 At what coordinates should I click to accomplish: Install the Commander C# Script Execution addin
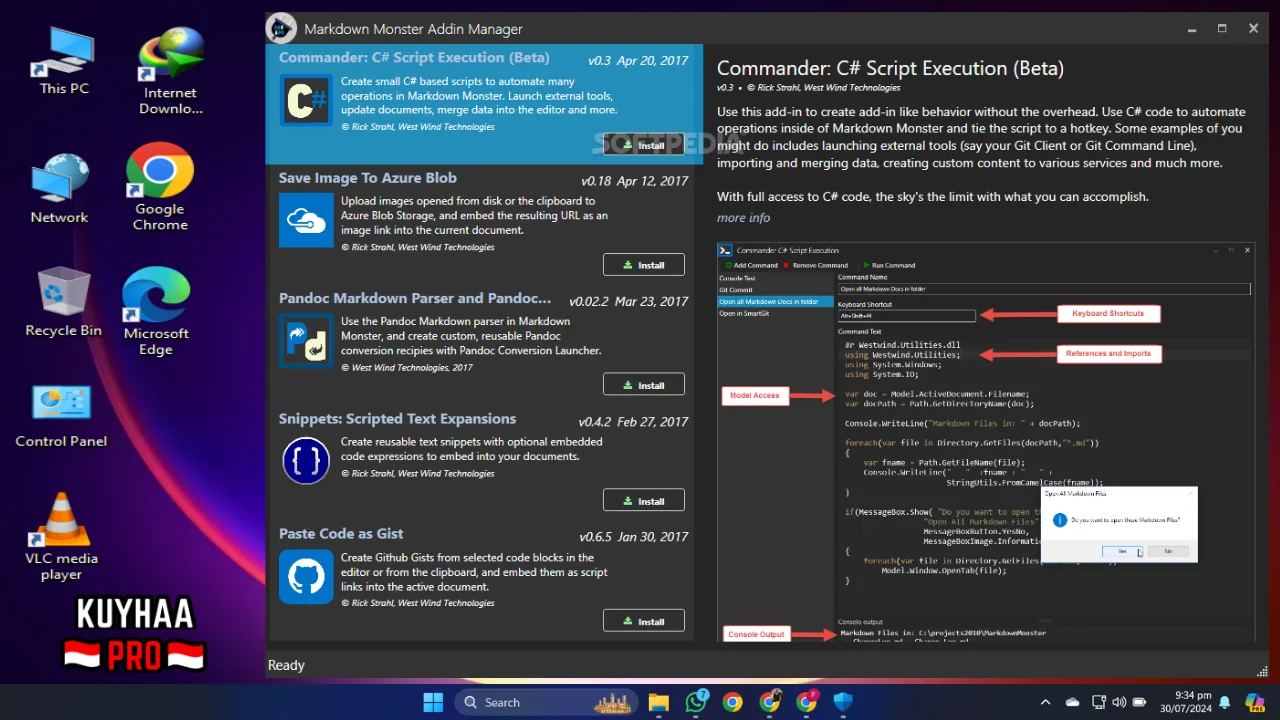coord(644,145)
